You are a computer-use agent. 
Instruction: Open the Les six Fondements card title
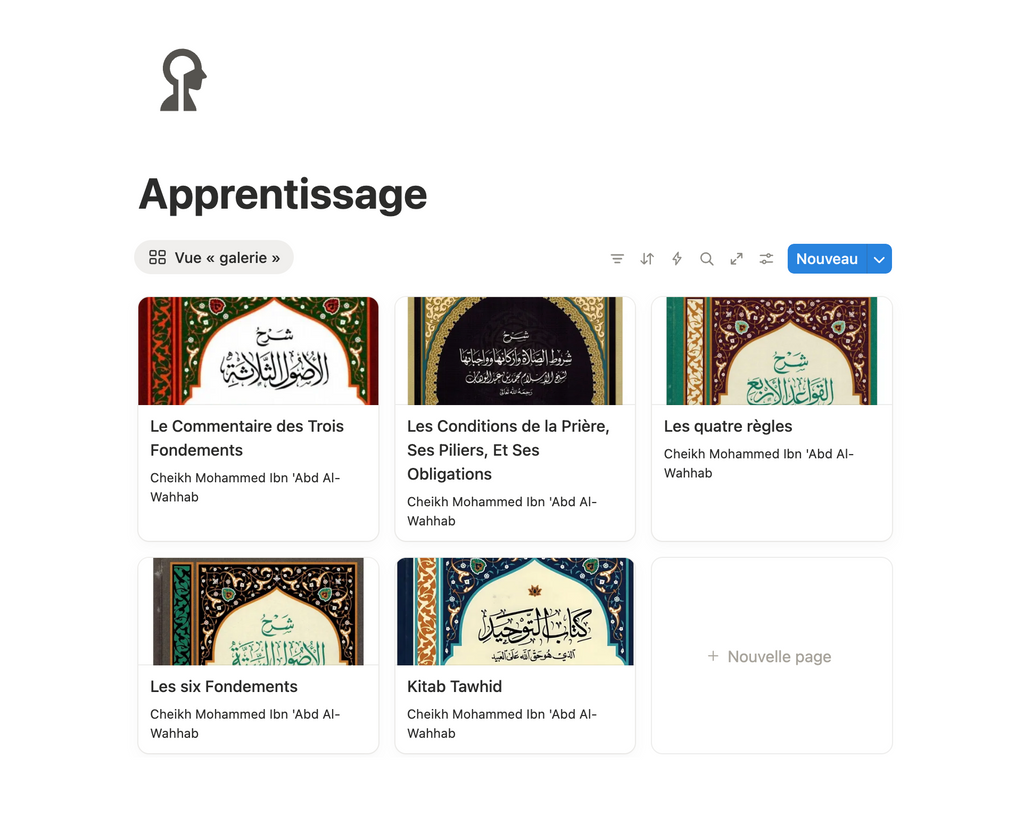[x=224, y=687]
